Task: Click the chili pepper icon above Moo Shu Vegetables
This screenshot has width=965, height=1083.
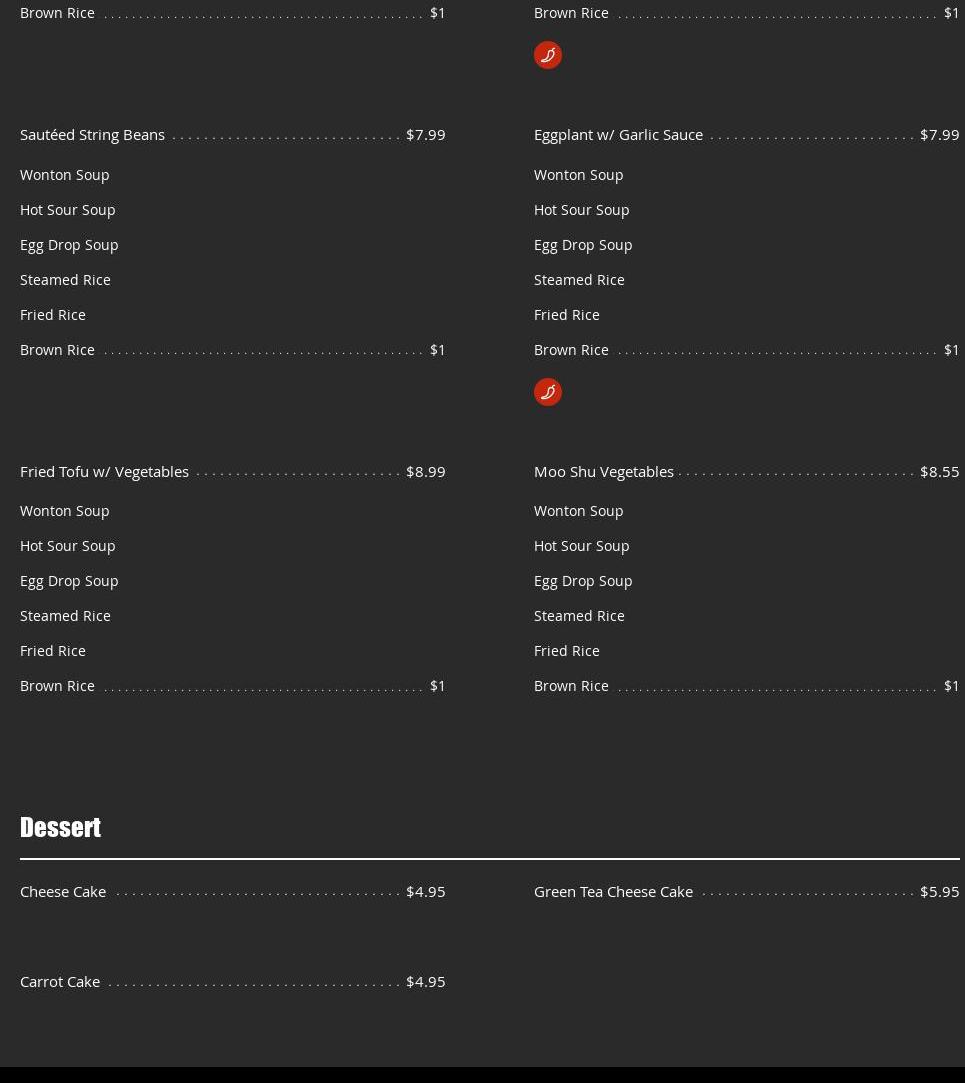Action: [x=547, y=392]
